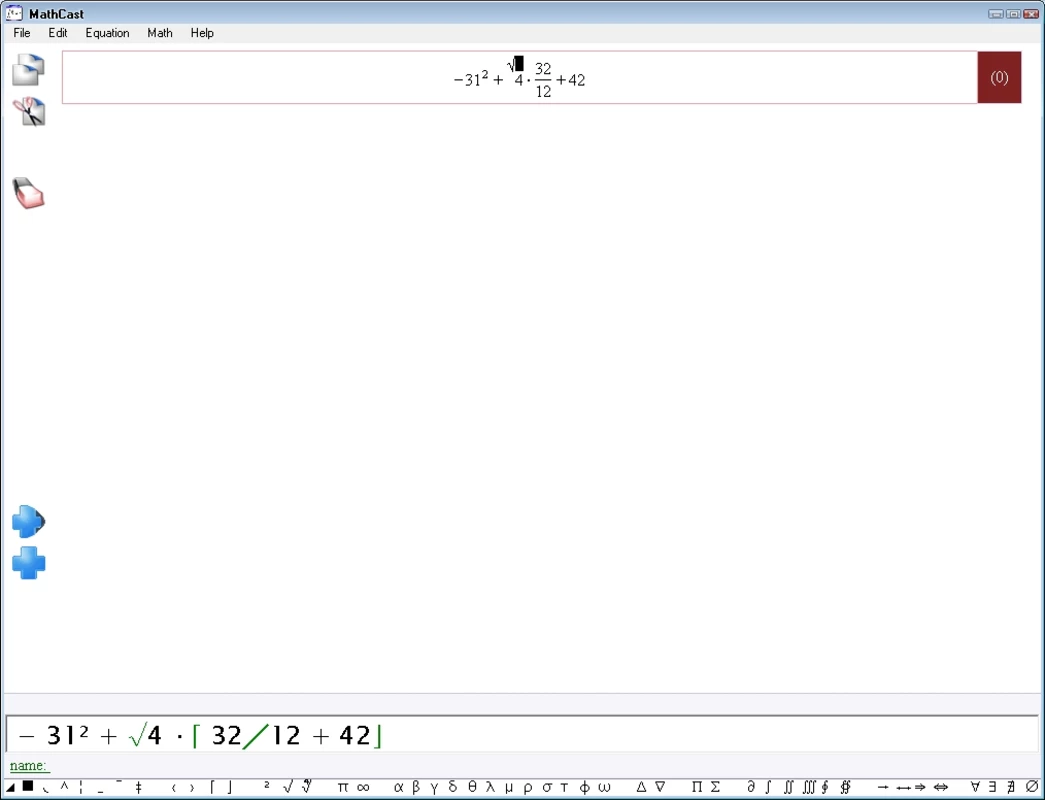The width and height of the screenshot is (1045, 800).
Task: Insert the black triangle symbol
Action: point(11,788)
